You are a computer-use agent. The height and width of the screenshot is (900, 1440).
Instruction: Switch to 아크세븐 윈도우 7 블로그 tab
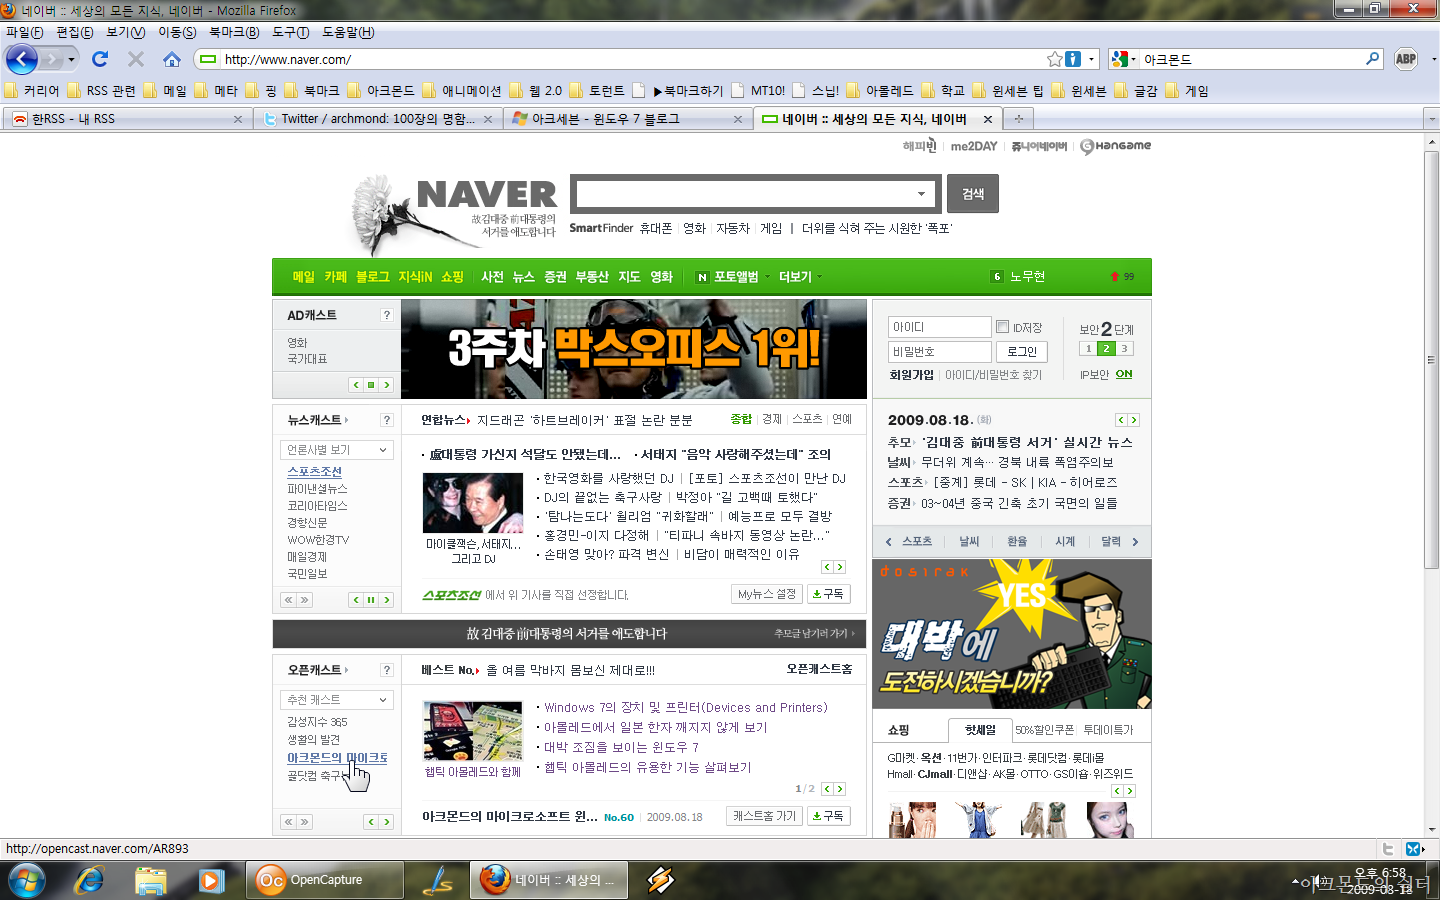coord(628,119)
